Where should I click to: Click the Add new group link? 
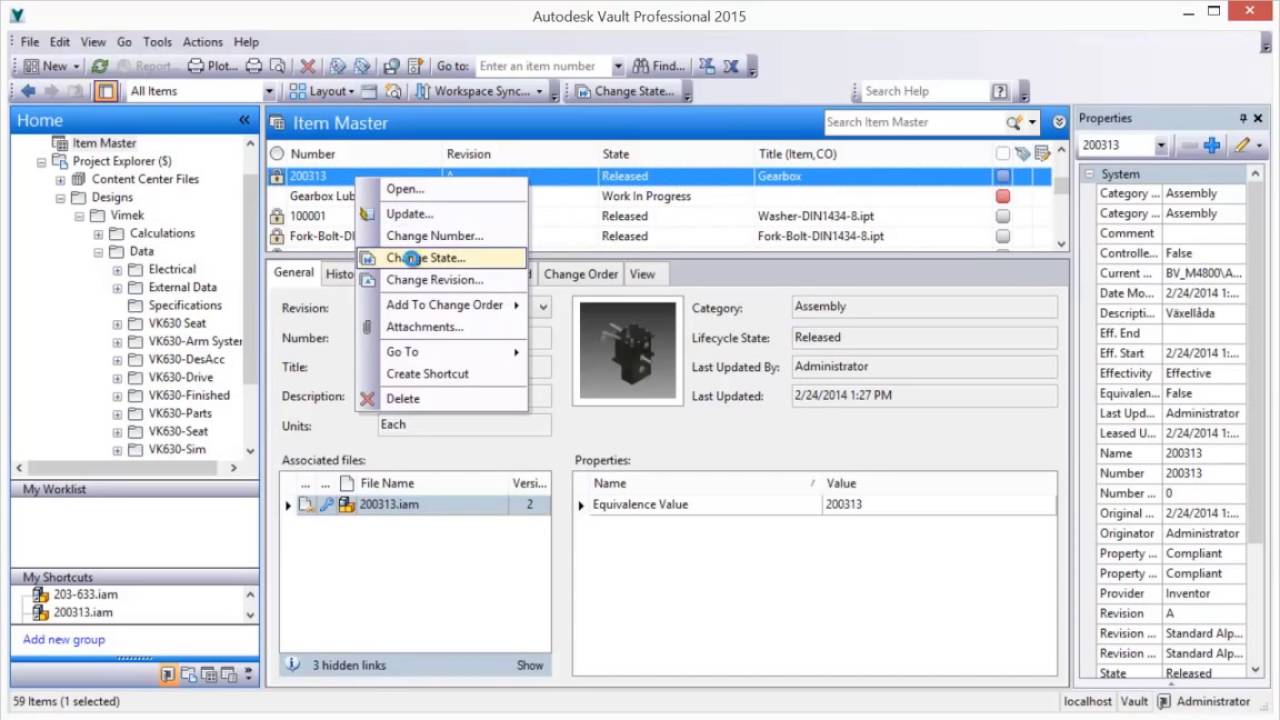click(x=64, y=639)
